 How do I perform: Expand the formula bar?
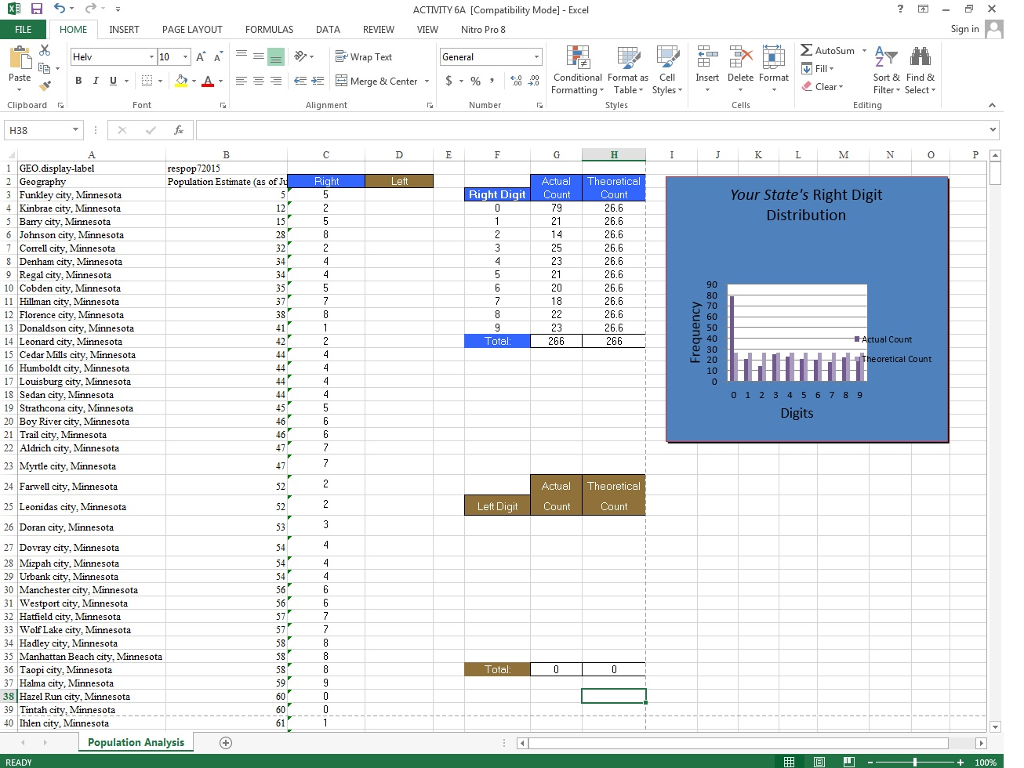pyautogui.click(x=993, y=130)
